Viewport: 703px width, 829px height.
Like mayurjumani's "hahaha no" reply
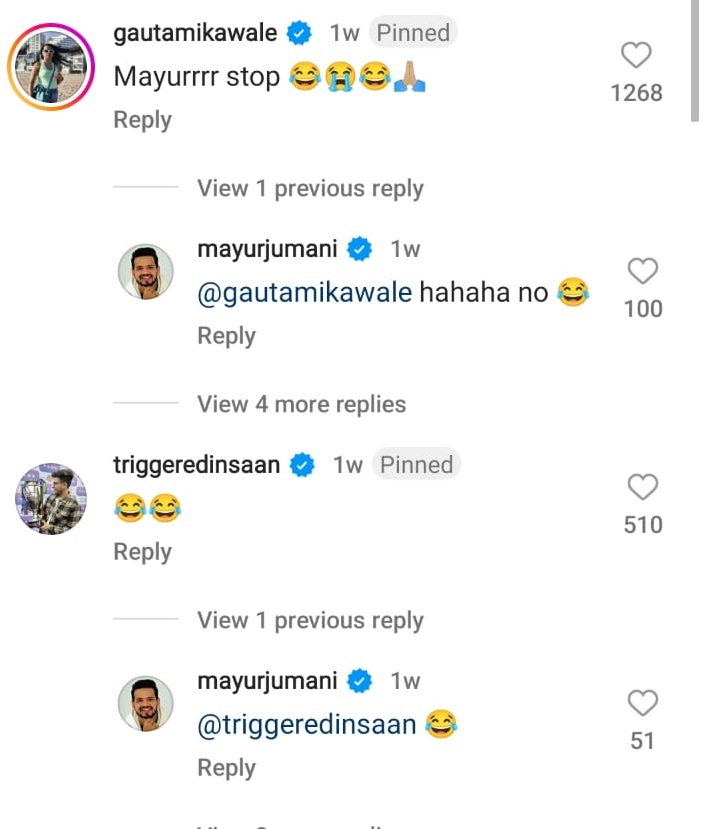642,271
